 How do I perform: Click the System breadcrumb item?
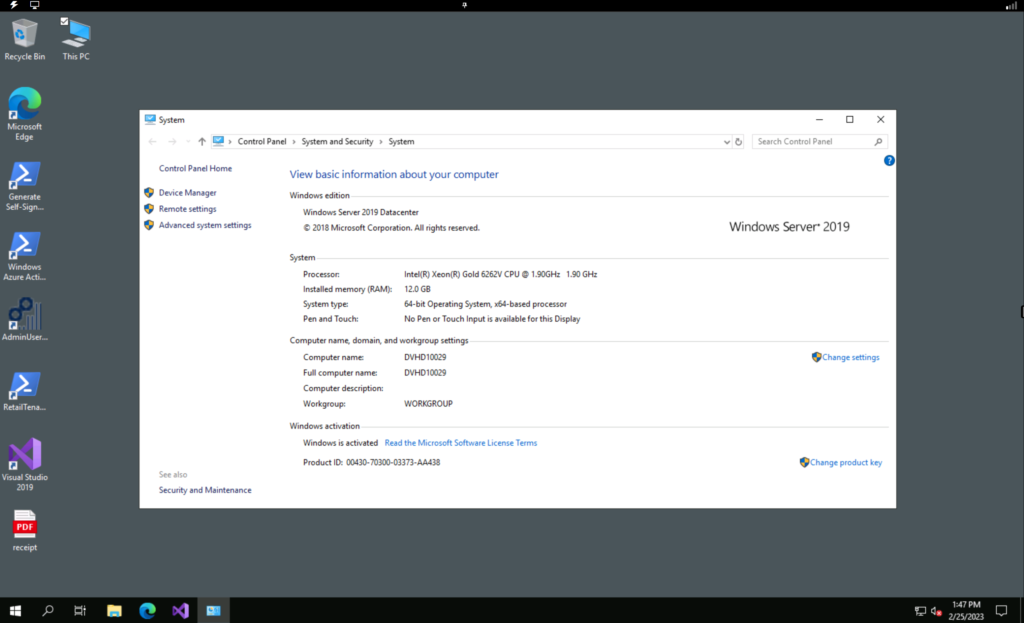tap(401, 142)
